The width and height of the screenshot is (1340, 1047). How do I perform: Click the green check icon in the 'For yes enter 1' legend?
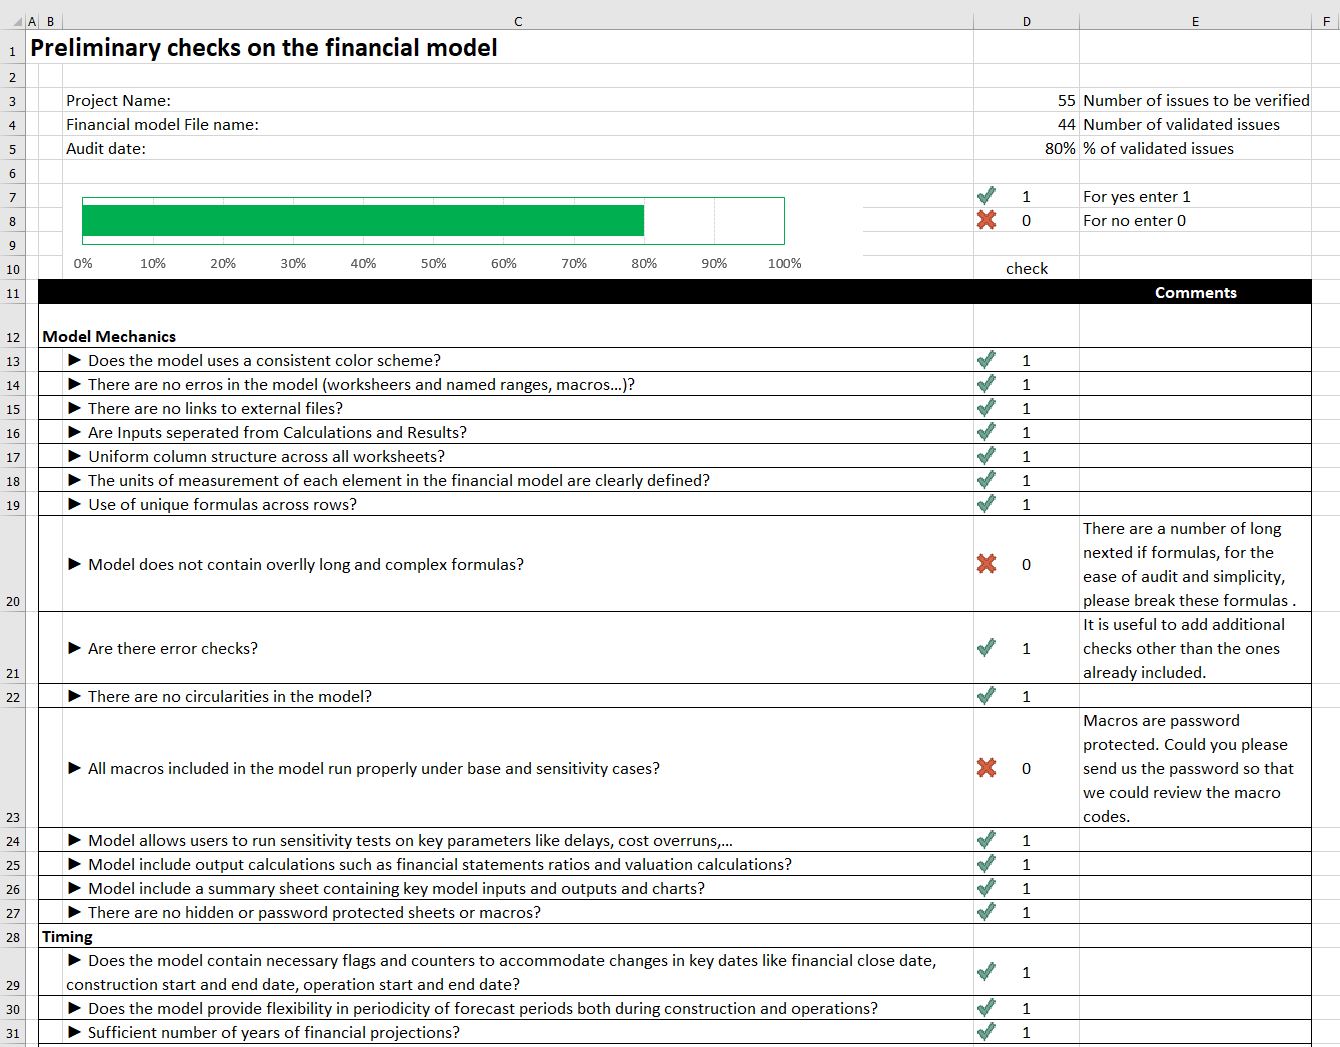pyautogui.click(x=986, y=195)
